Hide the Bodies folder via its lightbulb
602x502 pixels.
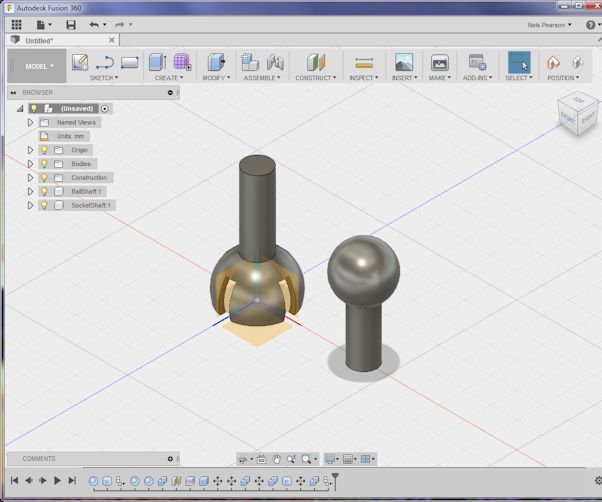coord(44,164)
